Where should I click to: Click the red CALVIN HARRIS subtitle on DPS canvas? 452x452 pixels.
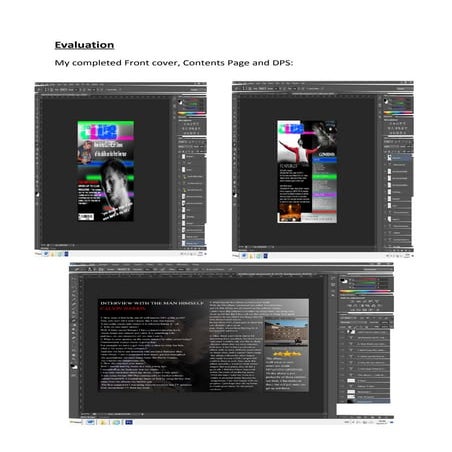pos(123,309)
